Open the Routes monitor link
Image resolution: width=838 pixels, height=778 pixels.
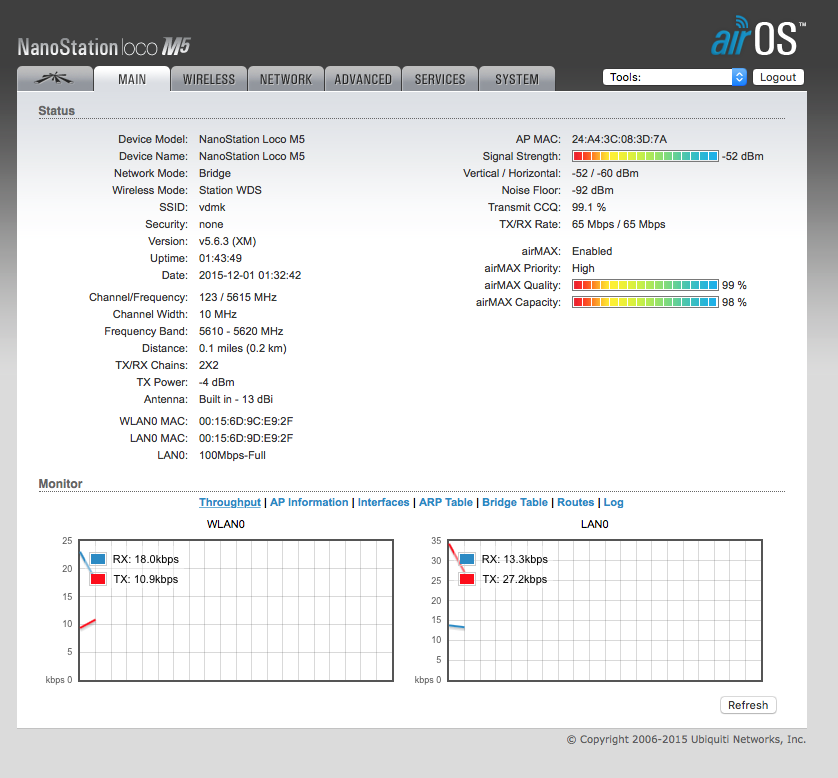coord(575,503)
